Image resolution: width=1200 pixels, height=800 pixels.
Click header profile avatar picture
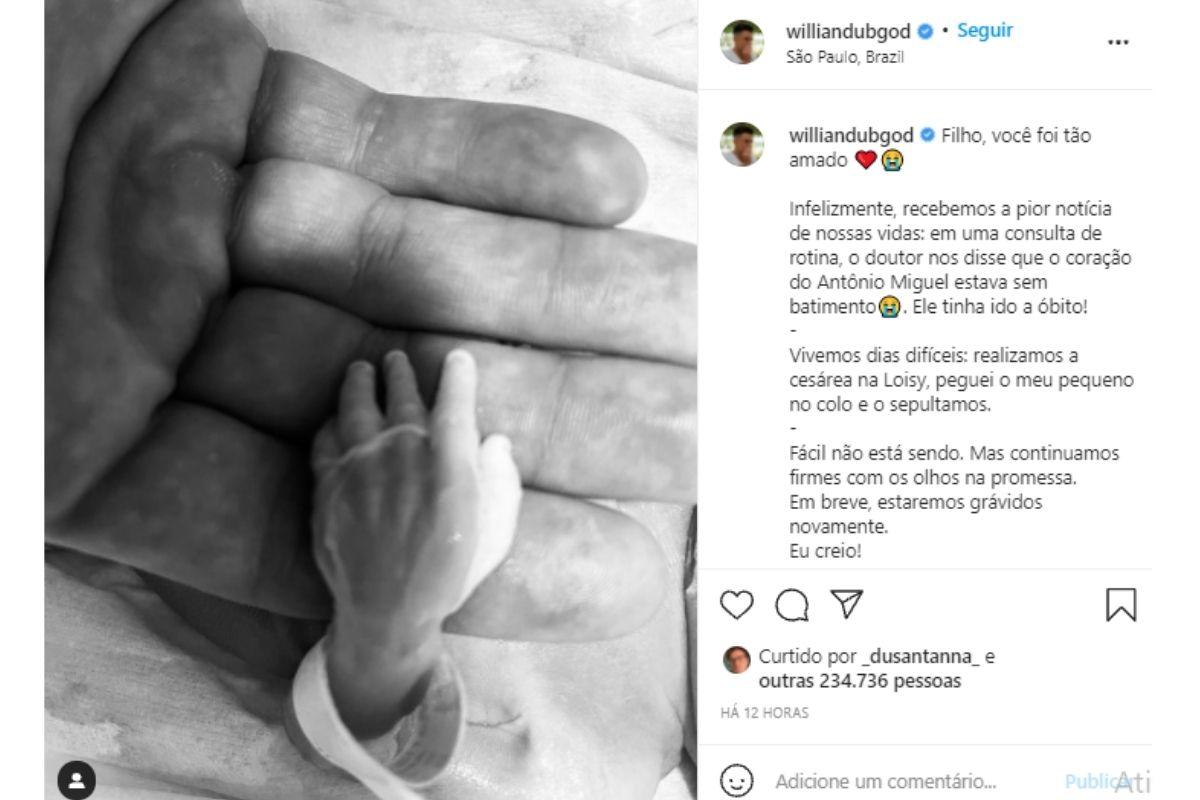[742, 42]
